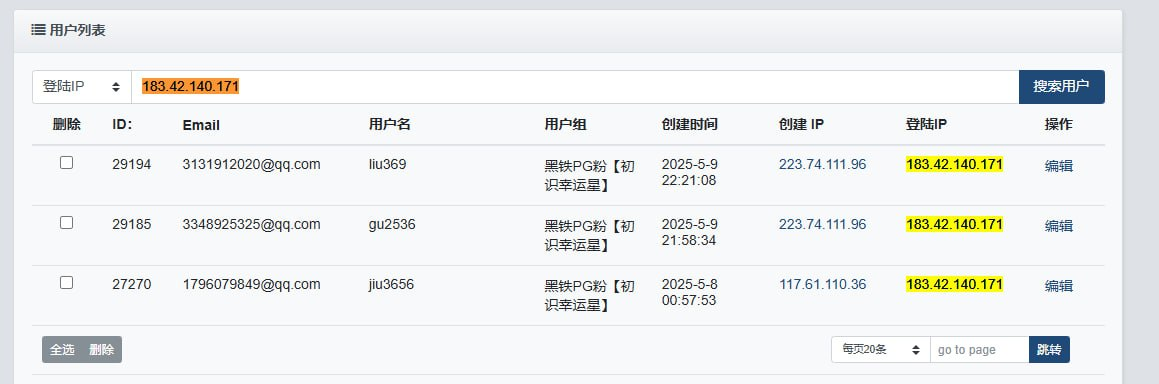The height and width of the screenshot is (384, 1159).
Task: Open 编辑 for user ID 27270
Action: click(x=1058, y=286)
